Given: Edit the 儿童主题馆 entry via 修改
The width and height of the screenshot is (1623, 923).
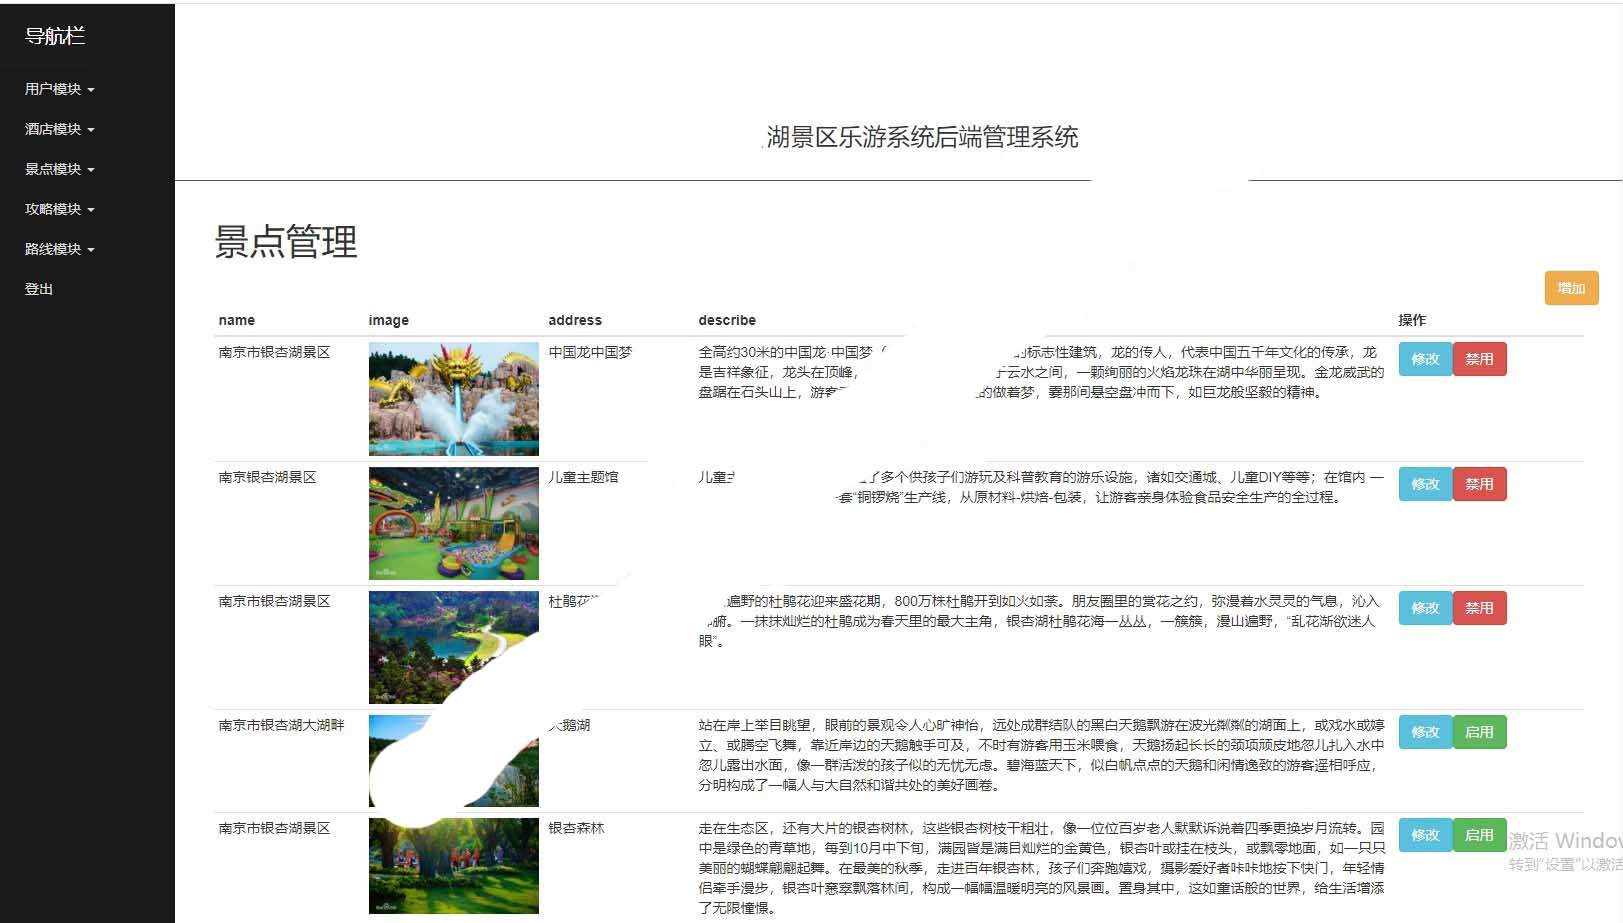Looking at the screenshot, I should click(1425, 484).
